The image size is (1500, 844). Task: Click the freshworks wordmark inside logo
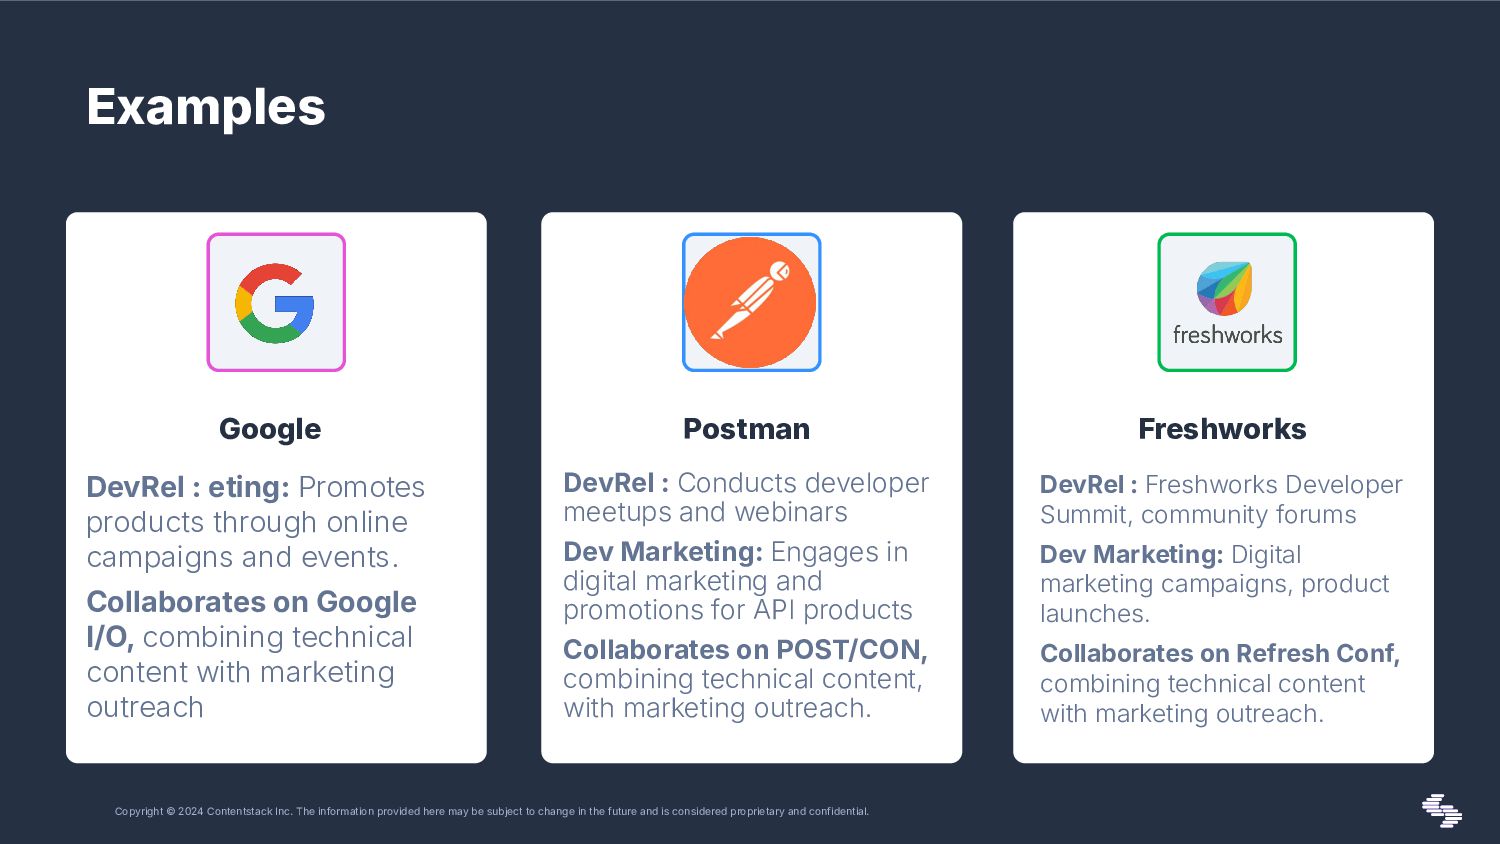(x=1227, y=335)
